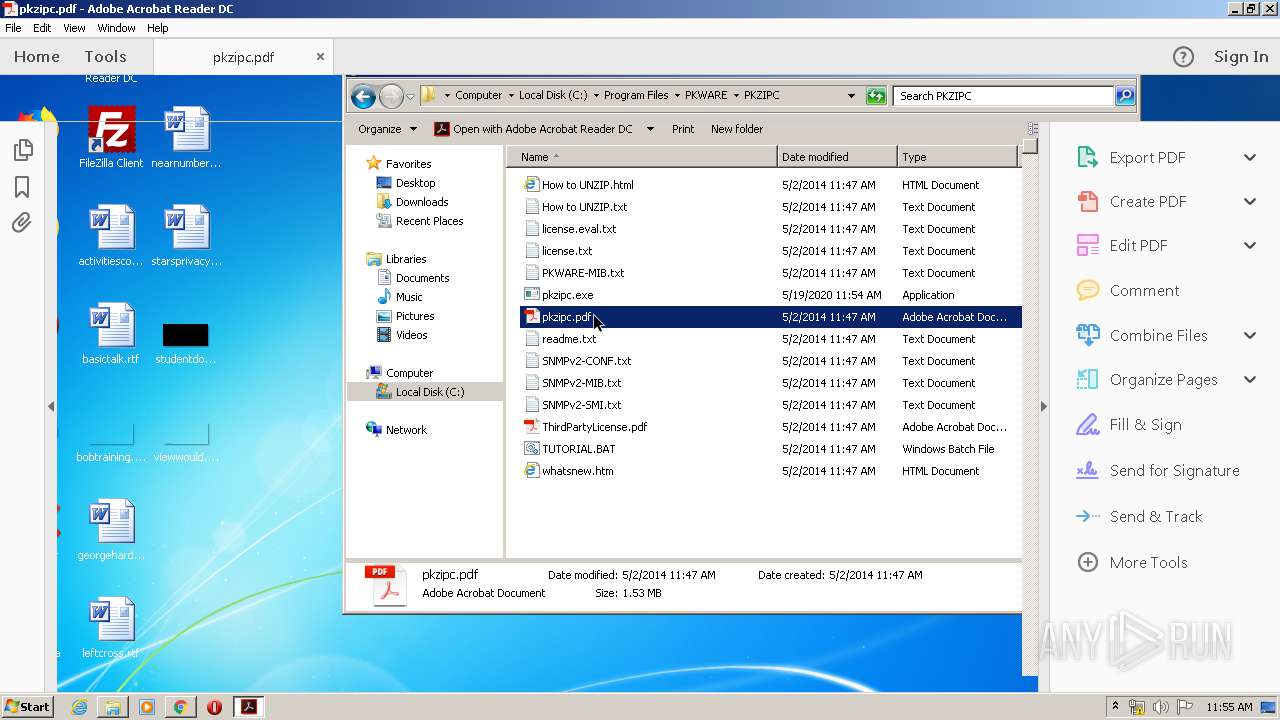Show hidden system tray icons

[x=1116, y=707]
